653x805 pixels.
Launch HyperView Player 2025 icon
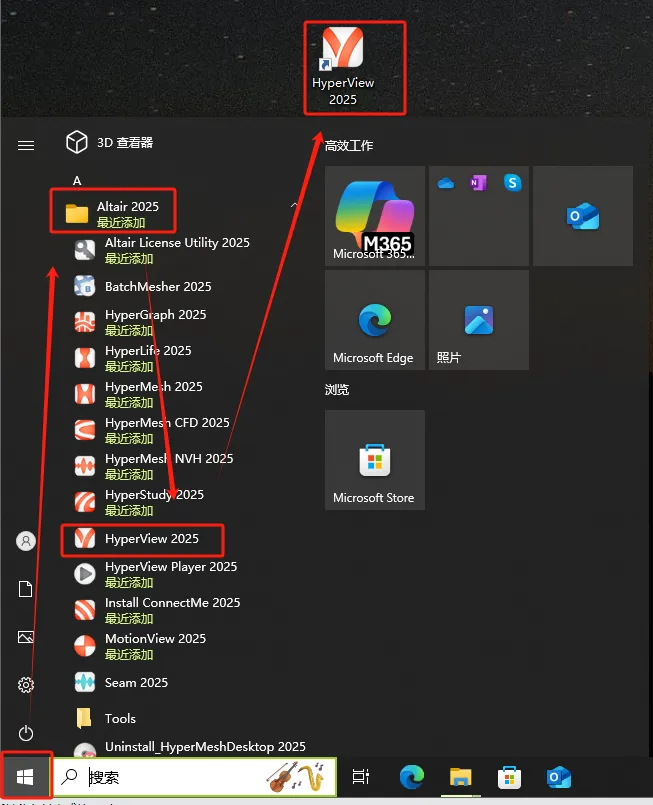(85, 574)
